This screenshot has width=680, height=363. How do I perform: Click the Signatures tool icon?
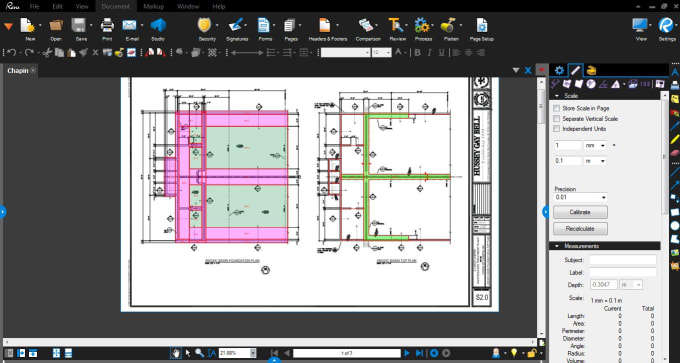(x=236, y=26)
